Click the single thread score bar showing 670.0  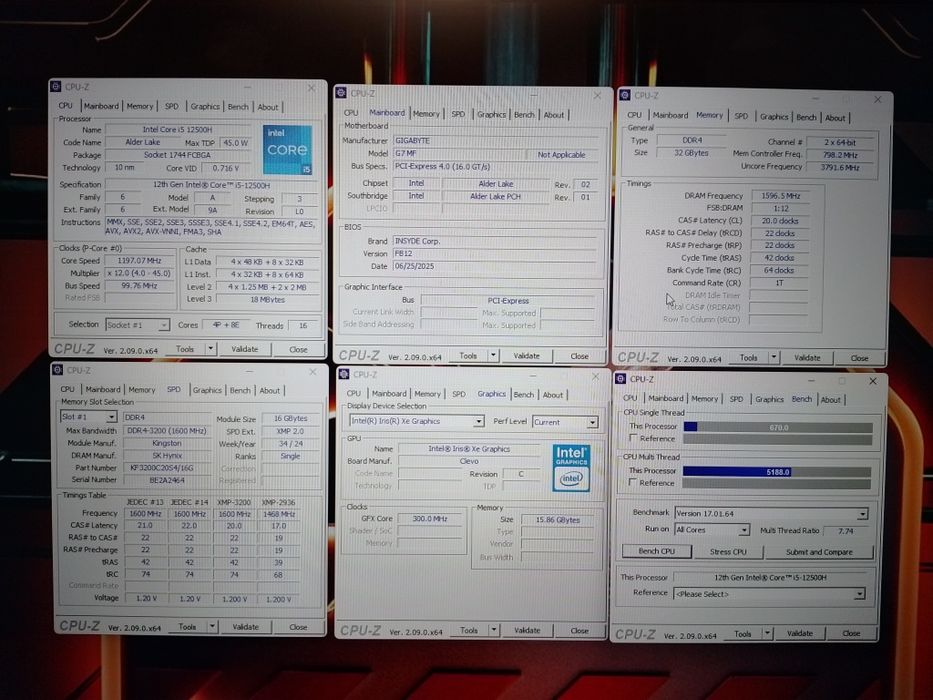(x=778, y=427)
